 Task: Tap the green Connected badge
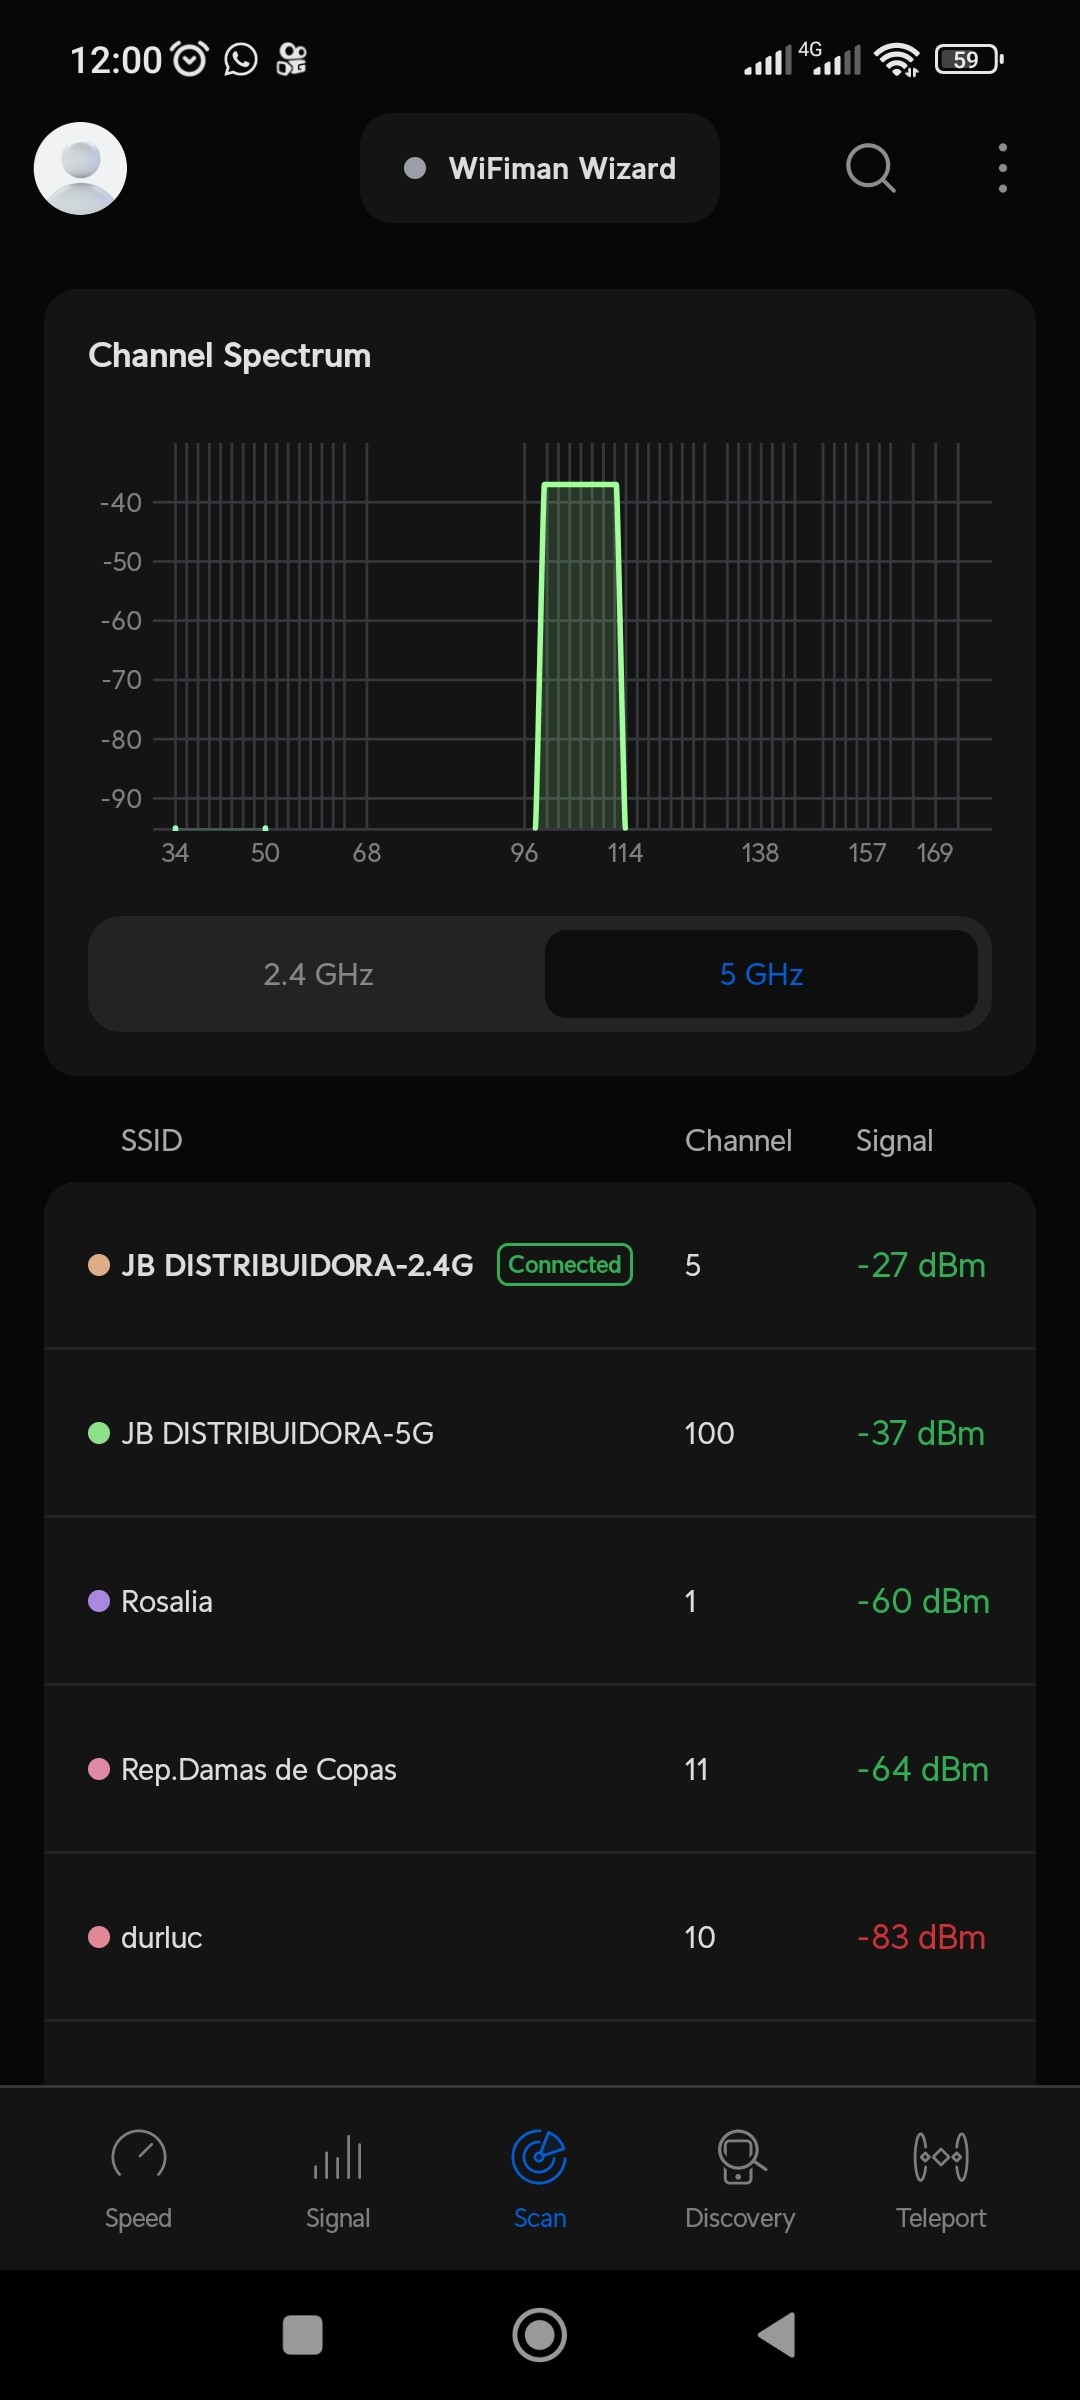pyautogui.click(x=565, y=1265)
